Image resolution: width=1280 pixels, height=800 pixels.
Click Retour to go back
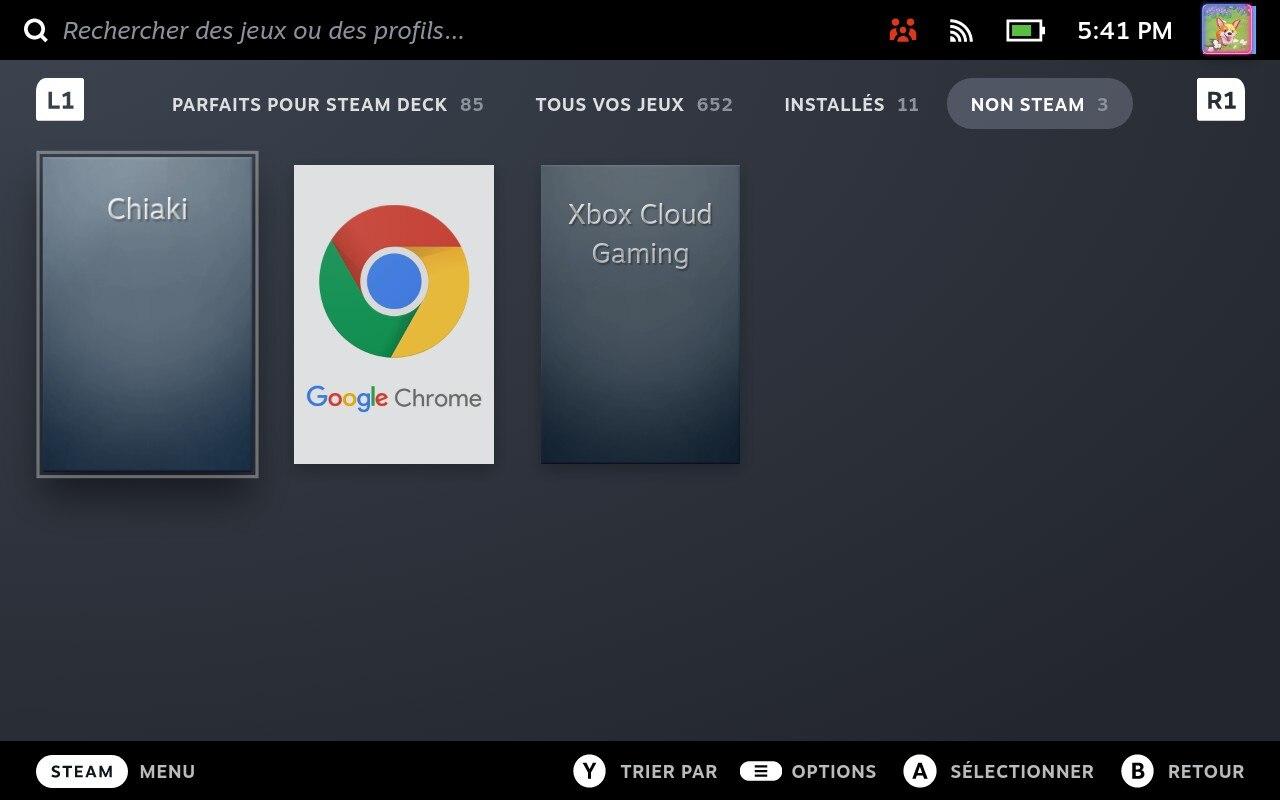(1206, 772)
